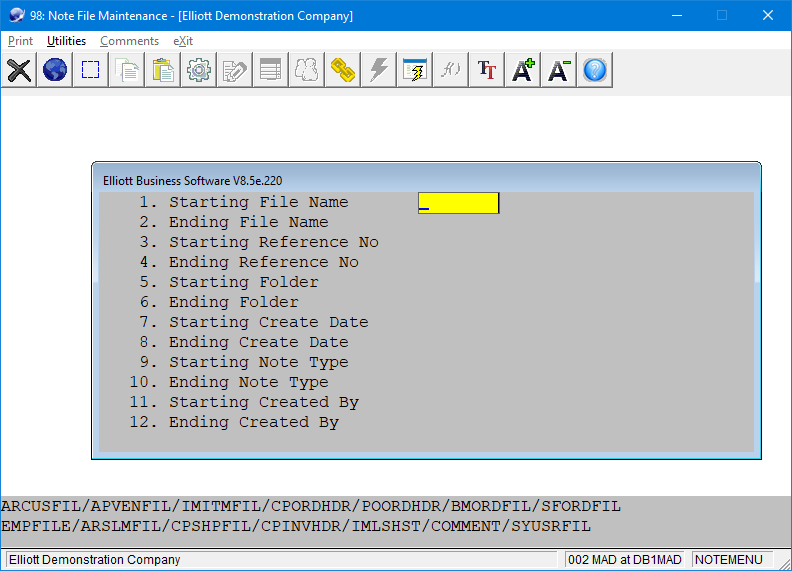Click ARSLMFIL in the file name hint
Screen dimensions: 792x571
[121, 527]
